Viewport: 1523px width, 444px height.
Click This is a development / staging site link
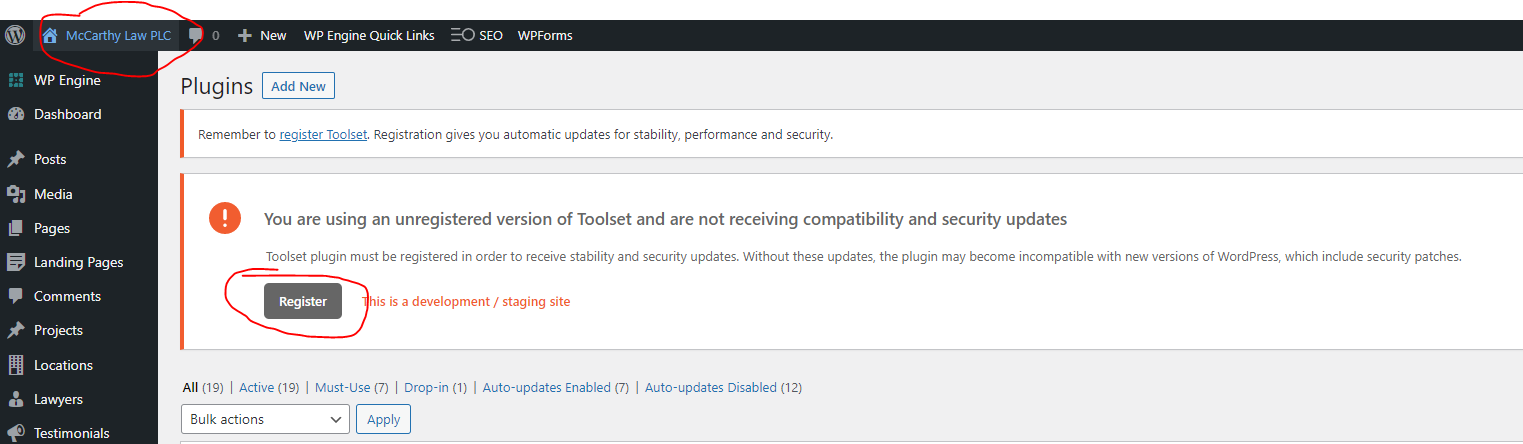point(466,301)
